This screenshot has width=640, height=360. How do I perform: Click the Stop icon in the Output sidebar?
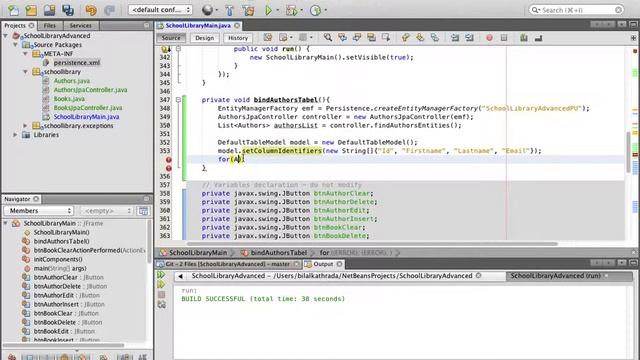click(161, 294)
